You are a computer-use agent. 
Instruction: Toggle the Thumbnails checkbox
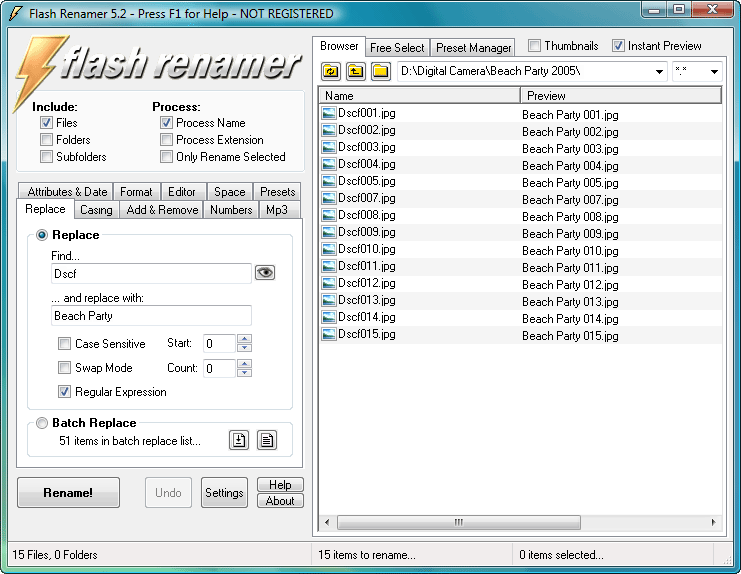[x=534, y=46]
